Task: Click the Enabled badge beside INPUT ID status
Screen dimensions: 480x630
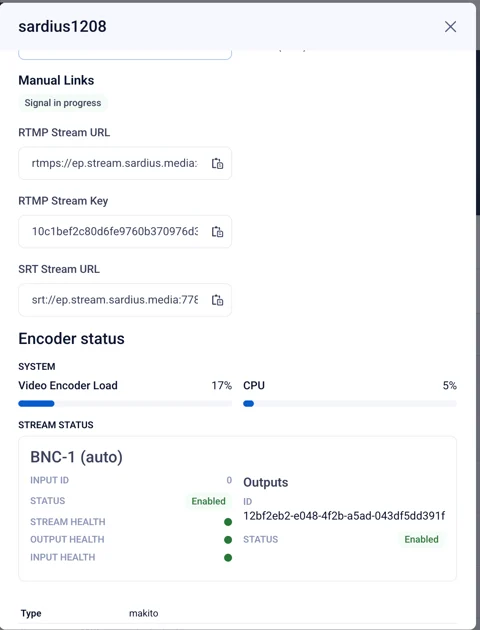Action: [x=208, y=501]
